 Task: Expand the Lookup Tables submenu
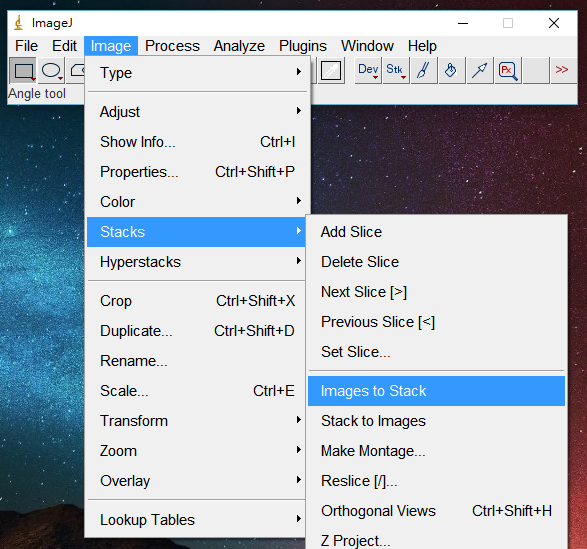tap(197, 519)
